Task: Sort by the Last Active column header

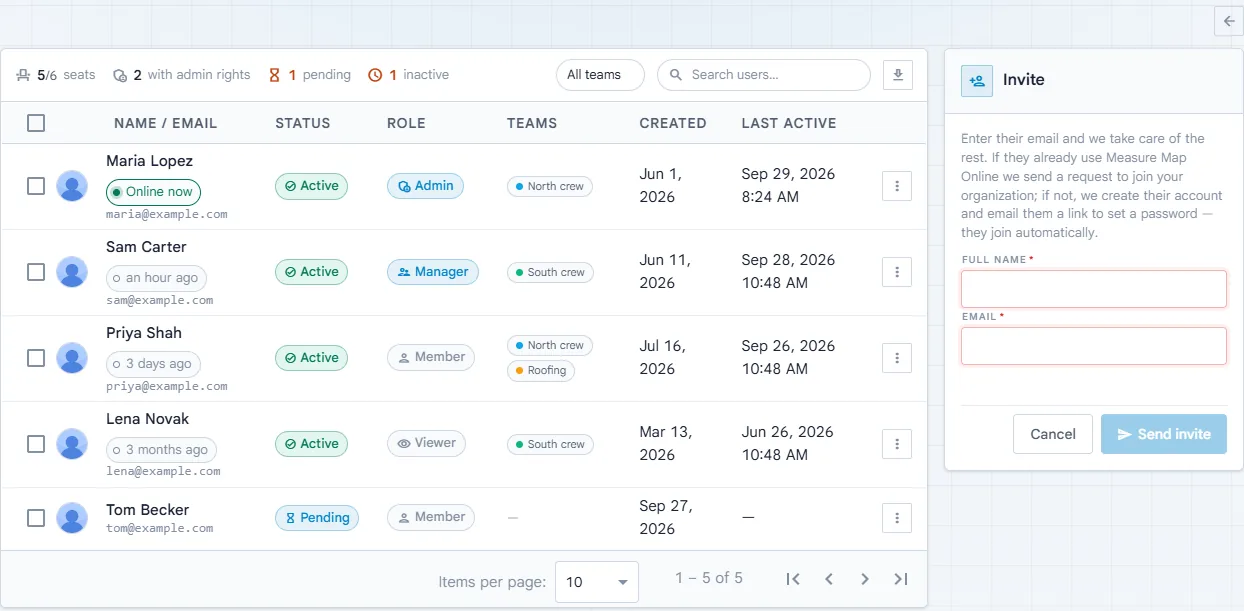Action: tap(789, 123)
